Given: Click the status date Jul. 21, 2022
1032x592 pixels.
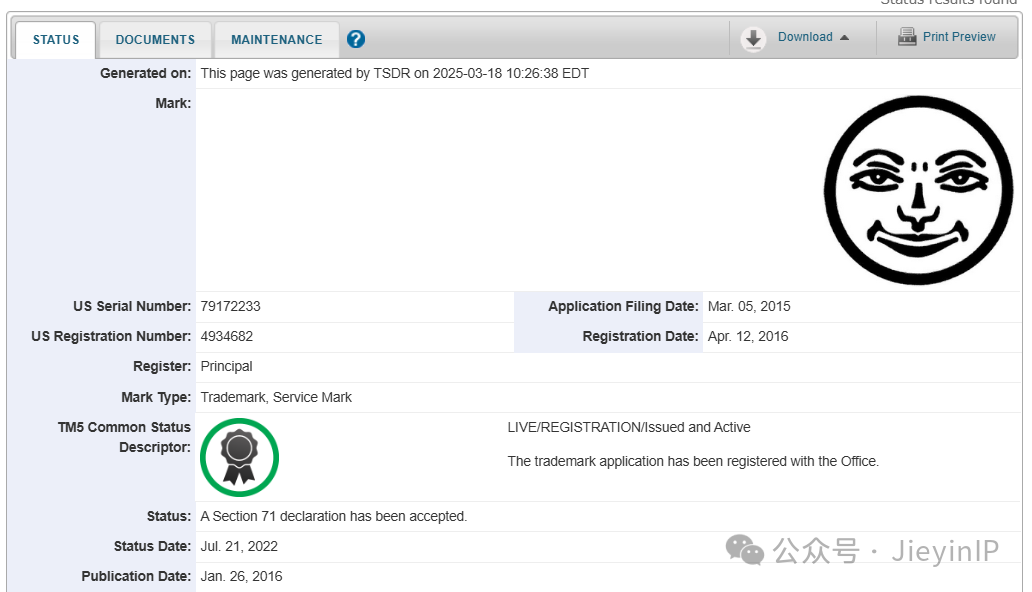Looking at the screenshot, I should pyautogui.click(x=239, y=547).
